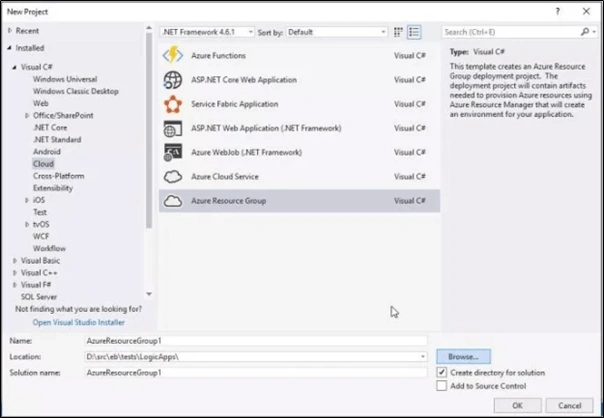604x418 pixels.
Task: Click the Cancel button
Action: click(569, 405)
